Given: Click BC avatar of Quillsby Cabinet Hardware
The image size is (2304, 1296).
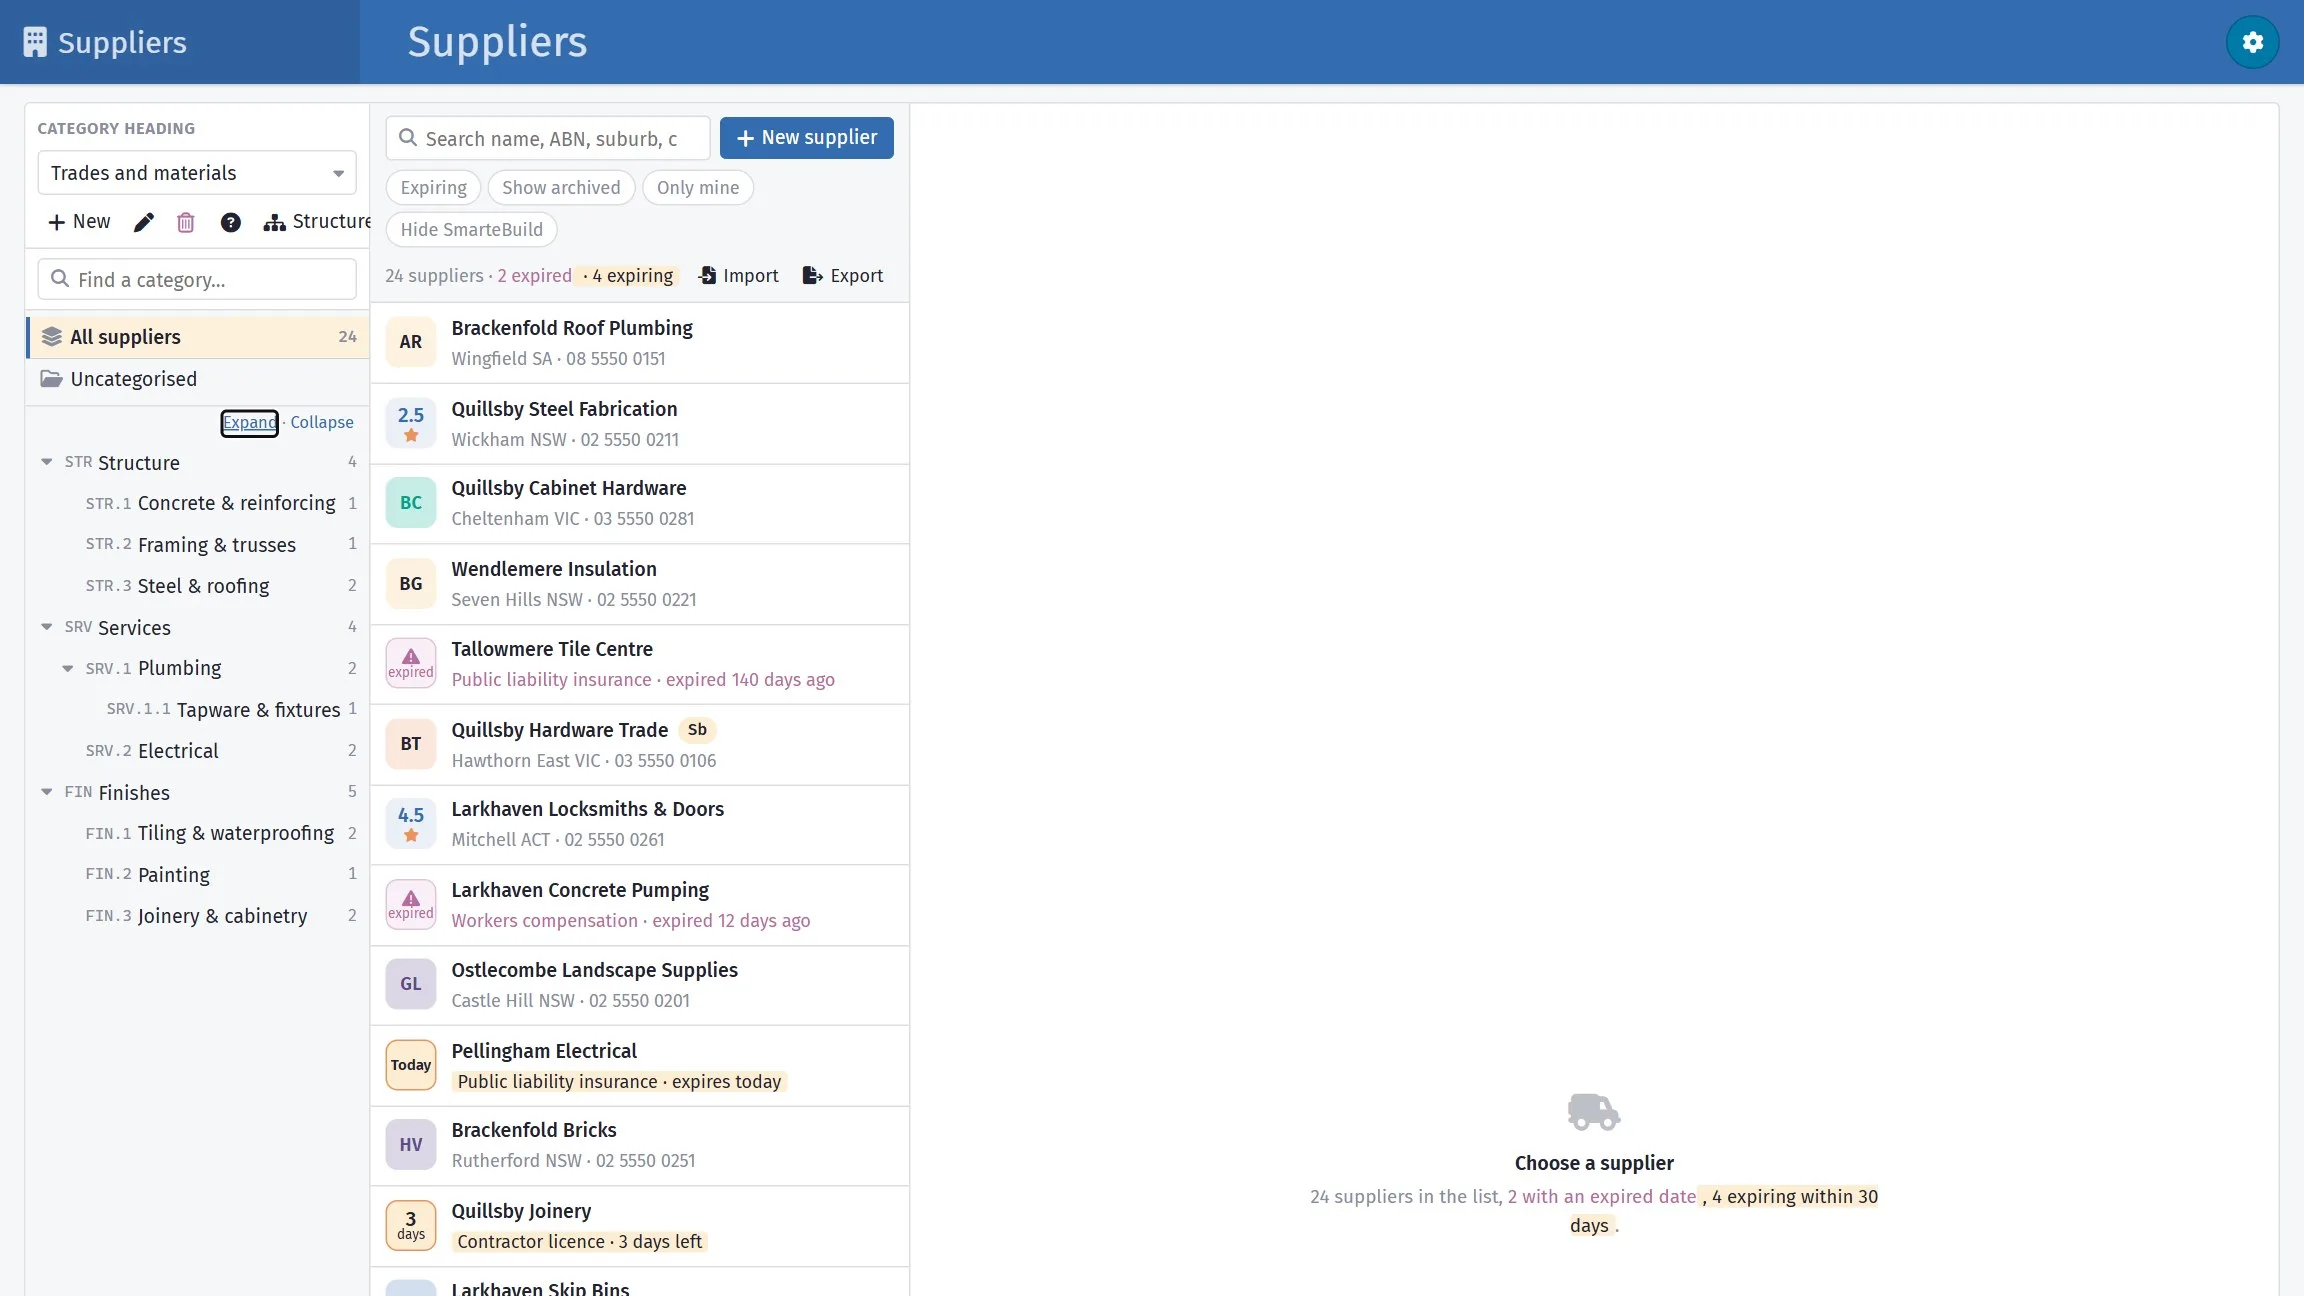Looking at the screenshot, I should tap(411, 503).
